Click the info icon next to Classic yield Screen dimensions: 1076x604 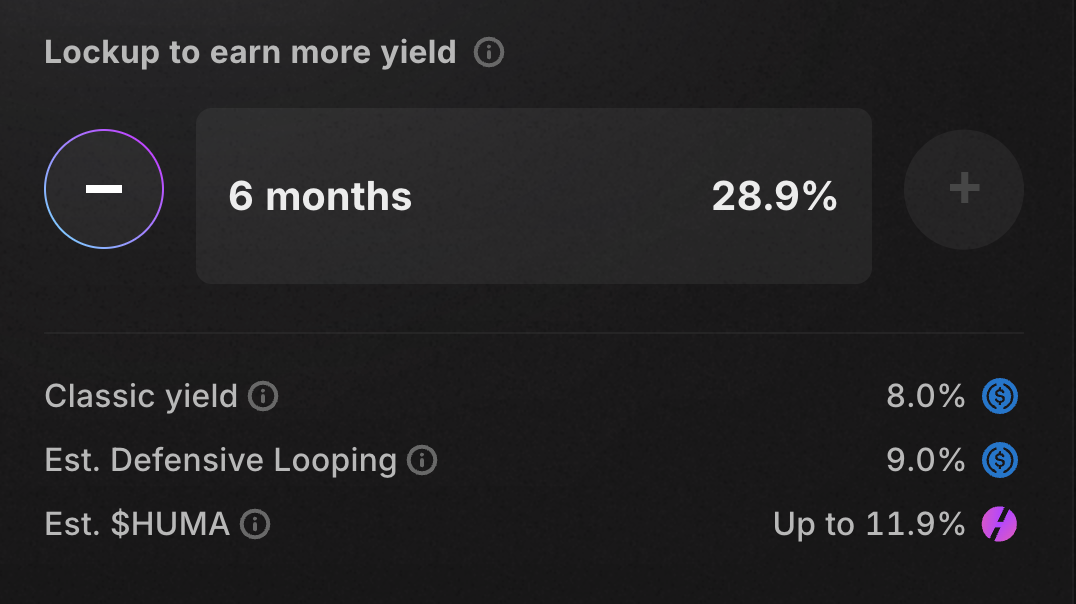pos(261,397)
